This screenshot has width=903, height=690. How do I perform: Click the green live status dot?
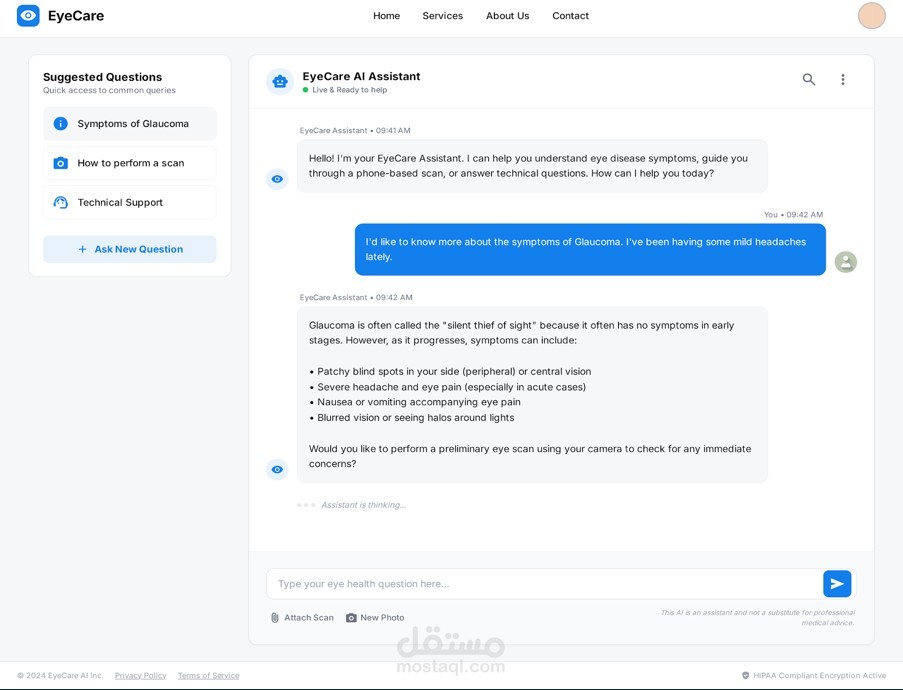pyautogui.click(x=305, y=90)
